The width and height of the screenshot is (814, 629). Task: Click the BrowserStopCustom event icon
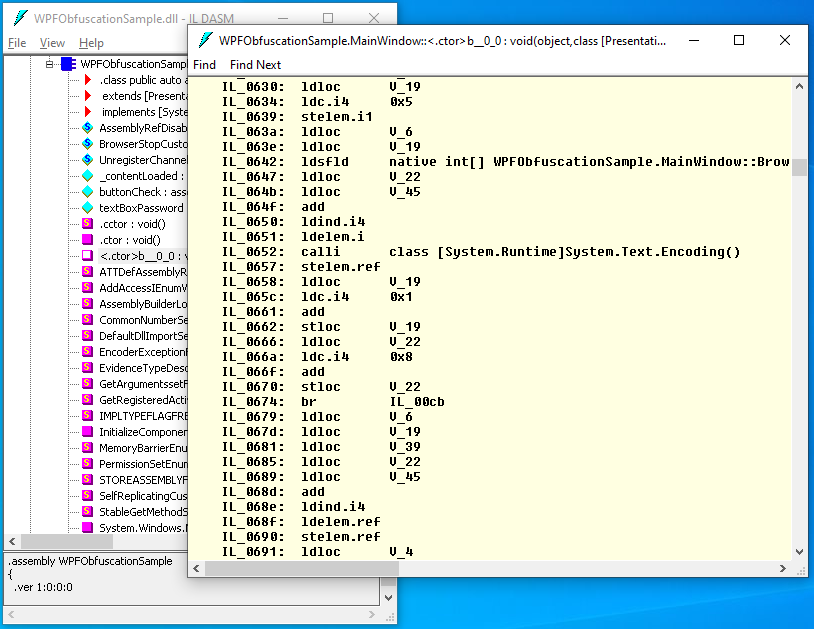tap(88, 144)
